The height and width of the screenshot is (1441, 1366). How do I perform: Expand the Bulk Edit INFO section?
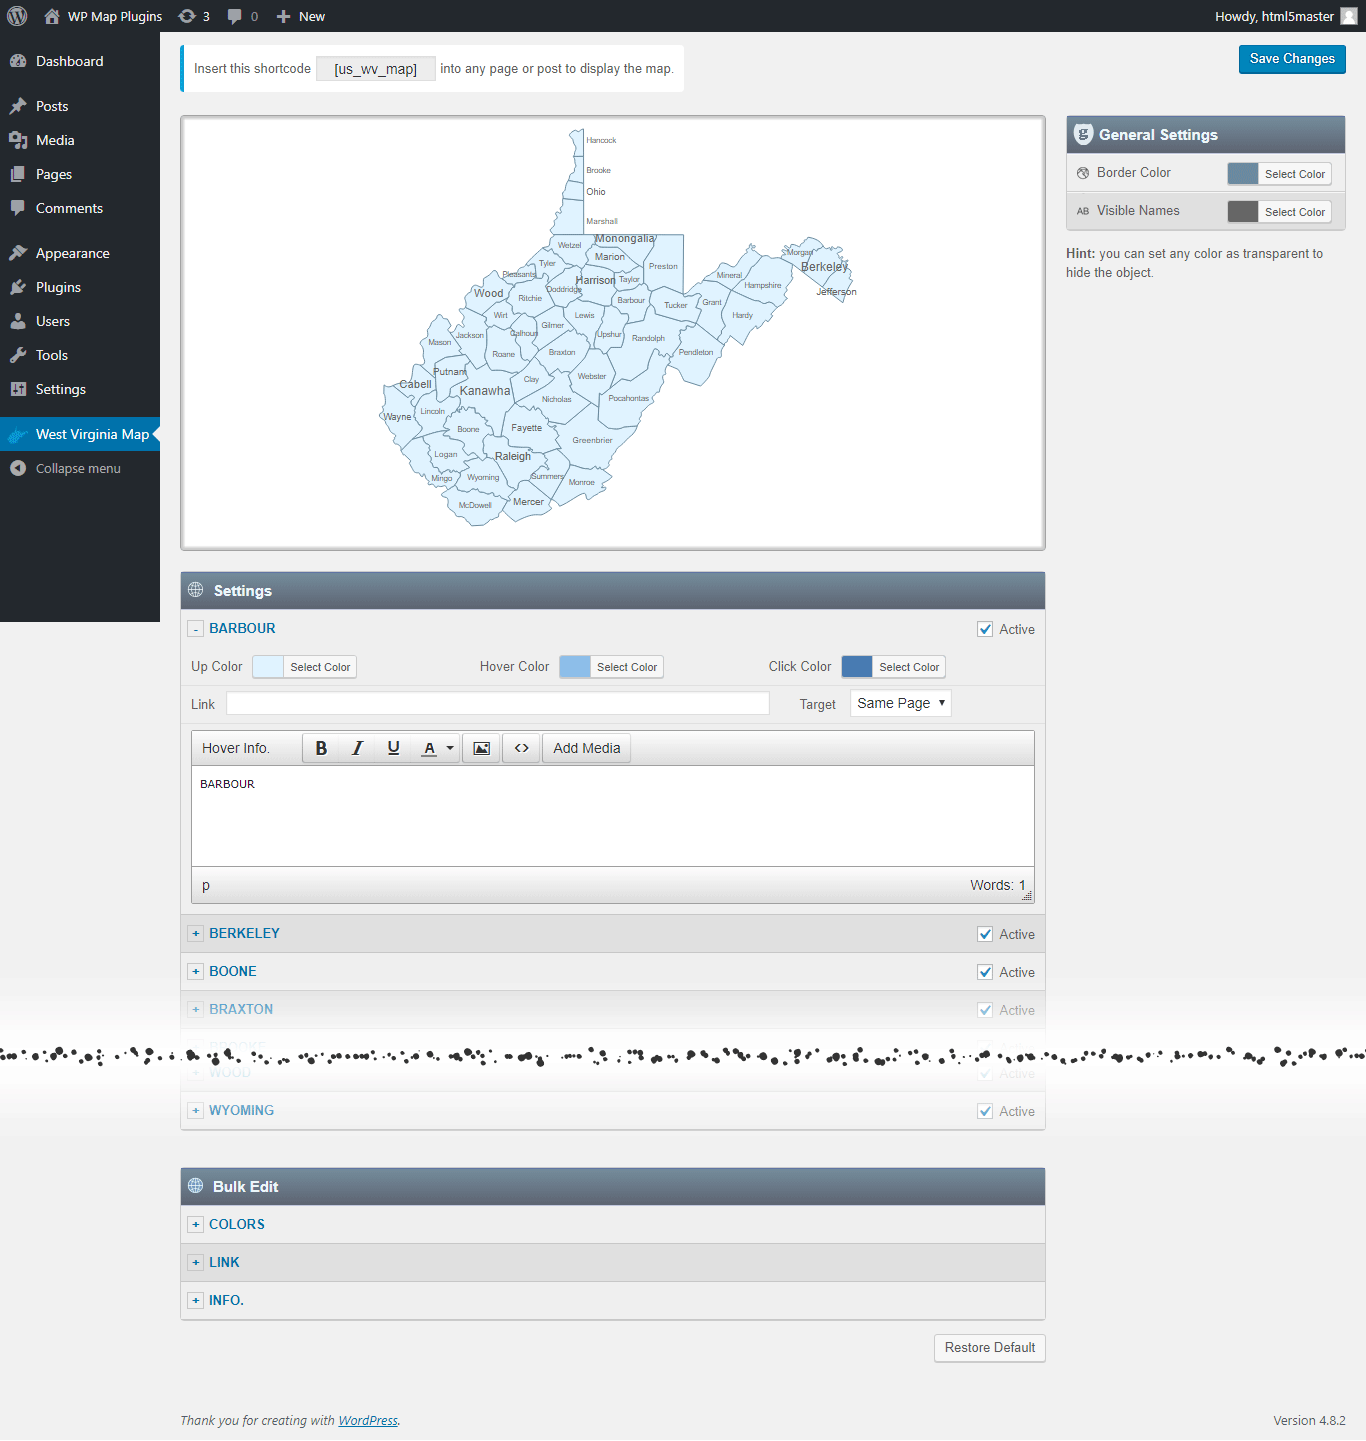click(x=196, y=1301)
